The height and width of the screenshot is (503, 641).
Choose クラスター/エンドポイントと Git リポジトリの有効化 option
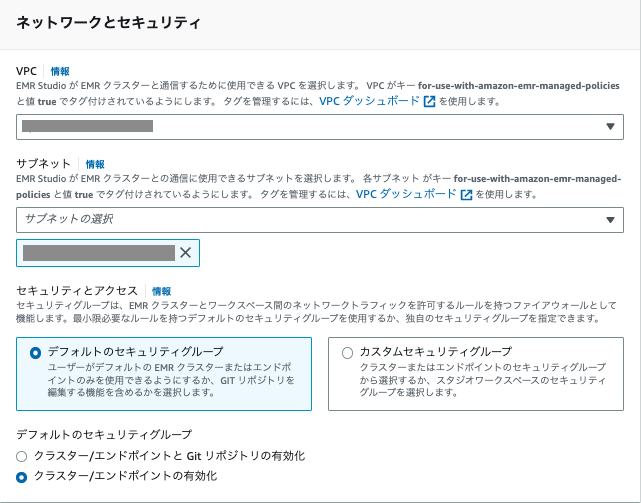[x=161, y=456]
